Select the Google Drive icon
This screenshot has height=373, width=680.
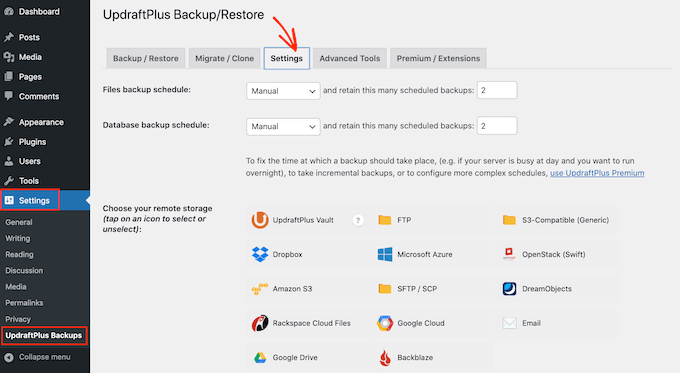pyautogui.click(x=260, y=358)
